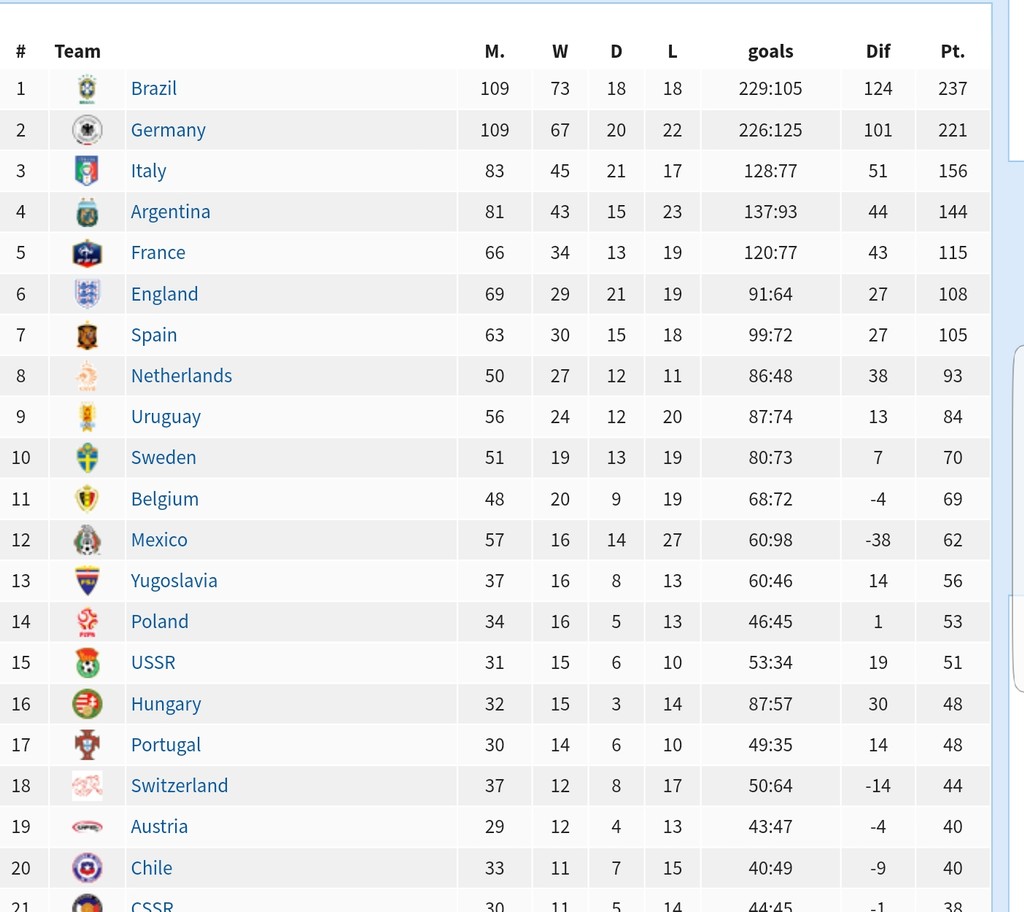Click the Brazil team crest icon
This screenshot has height=912, width=1024.
87,89
